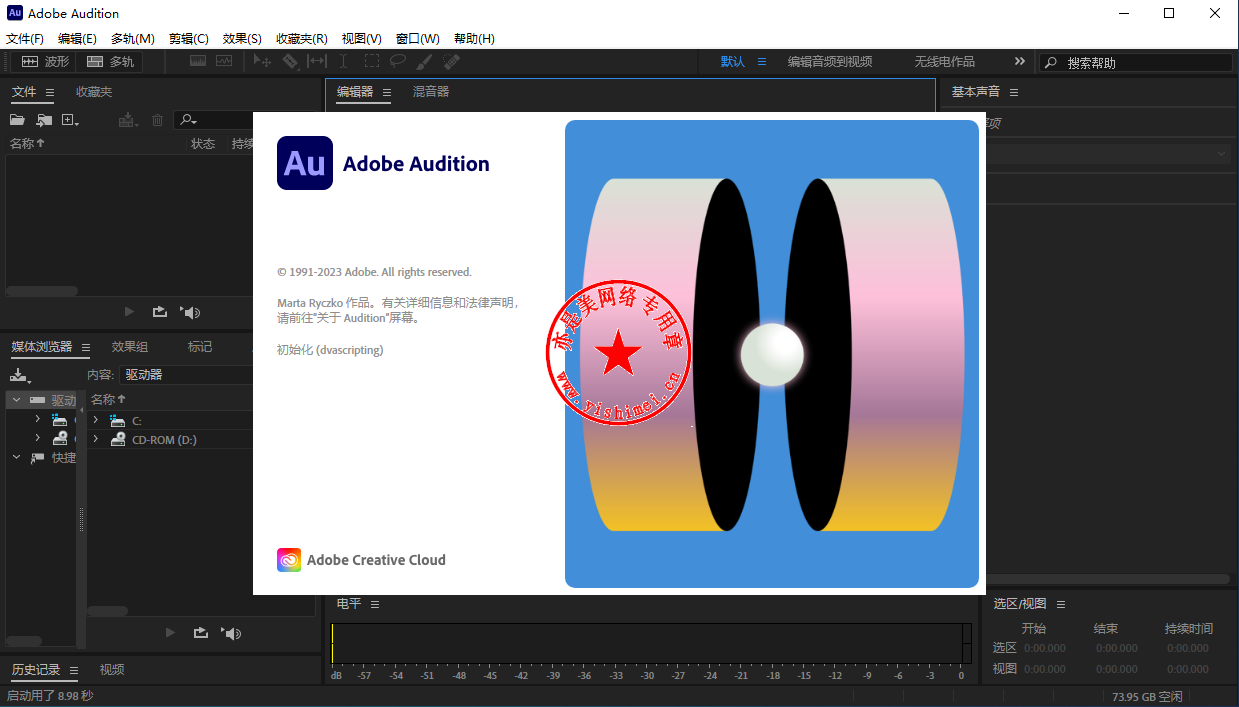Switch to 编辑音频到视频 workspace
The height and width of the screenshot is (707, 1239).
(x=830, y=62)
